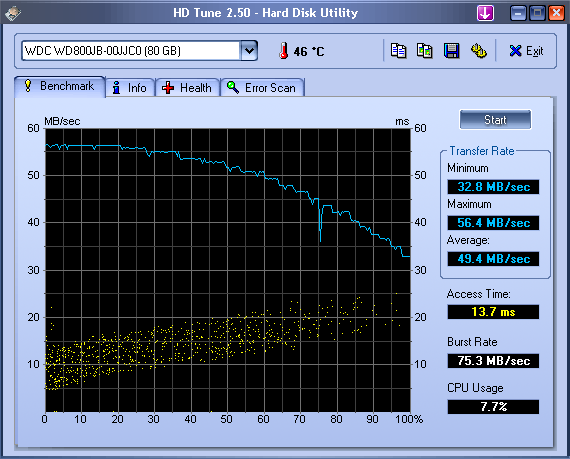Click the Access Time 13.7 ms field
The image size is (570, 459).
[493, 312]
